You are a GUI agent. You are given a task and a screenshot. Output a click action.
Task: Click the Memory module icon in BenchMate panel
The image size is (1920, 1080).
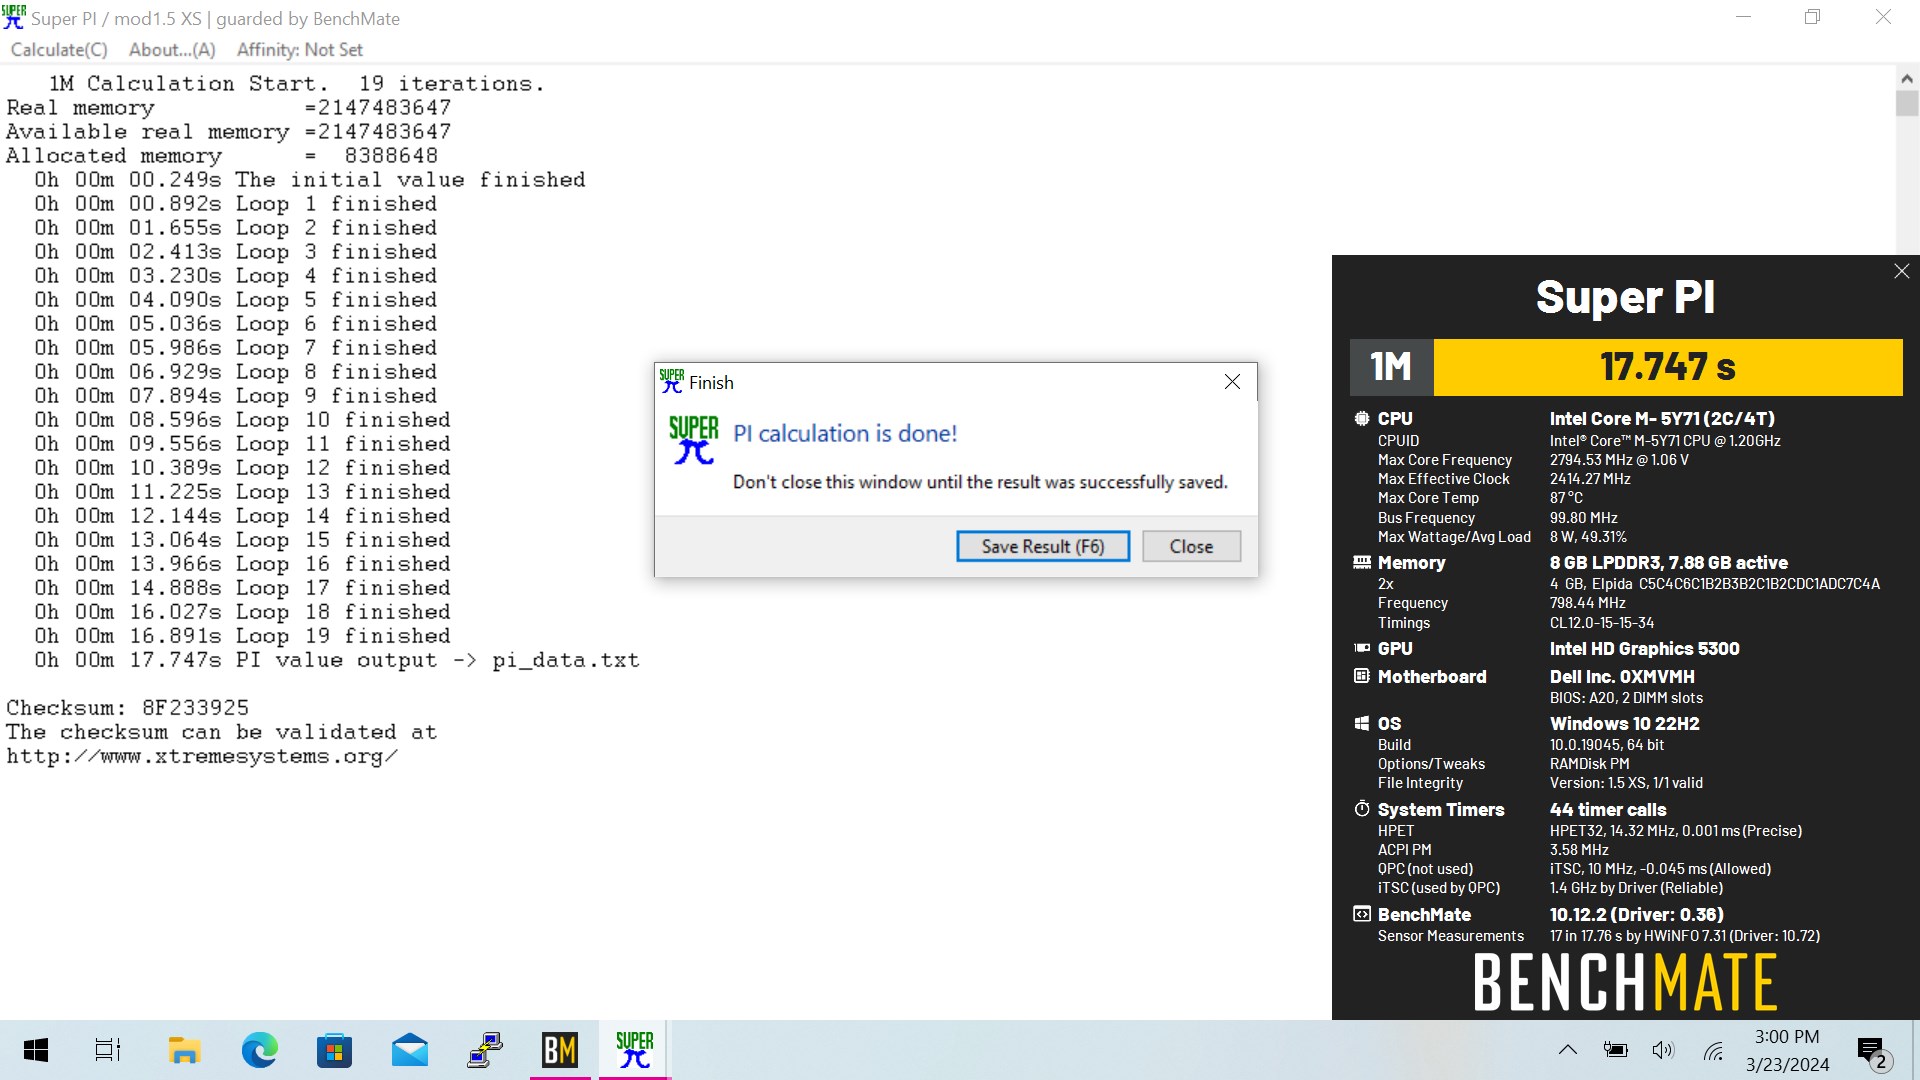(1361, 562)
